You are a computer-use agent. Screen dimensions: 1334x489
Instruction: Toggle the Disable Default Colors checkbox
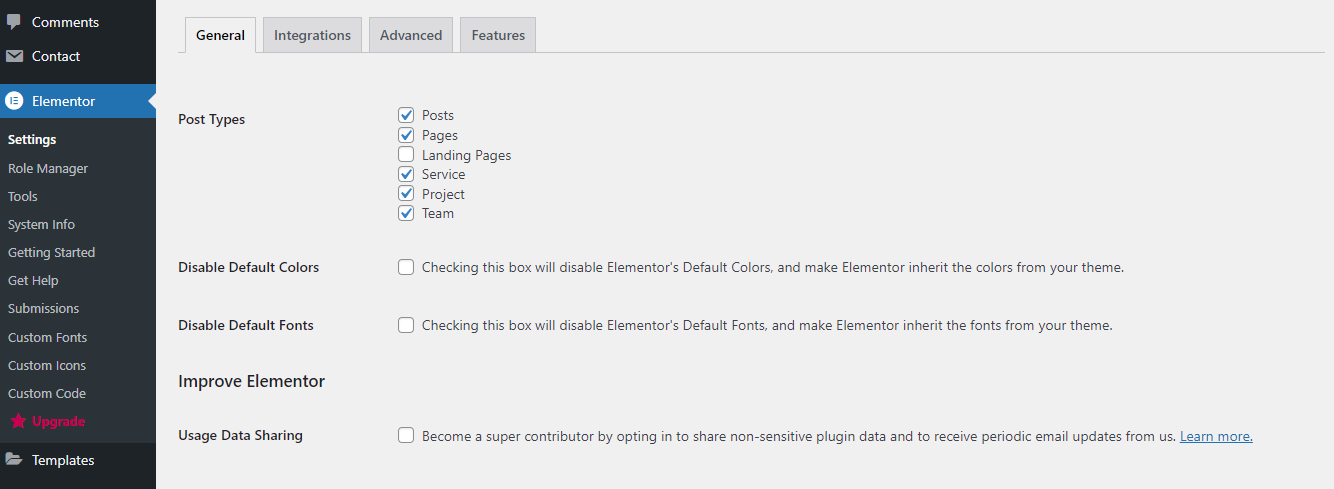click(406, 267)
